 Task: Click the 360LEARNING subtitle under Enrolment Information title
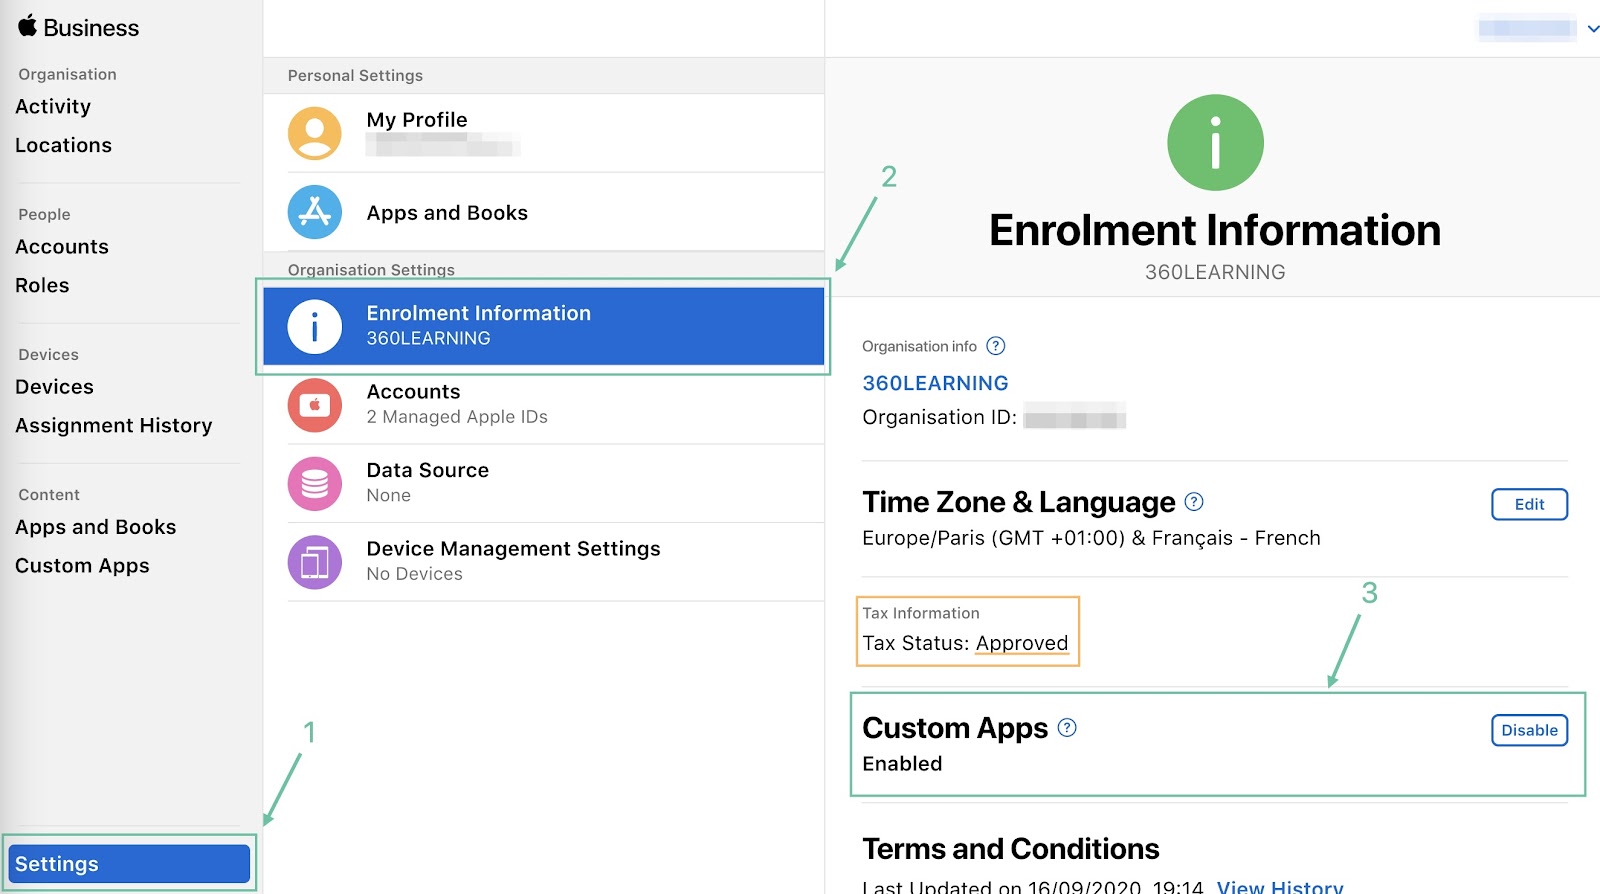[1215, 272]
